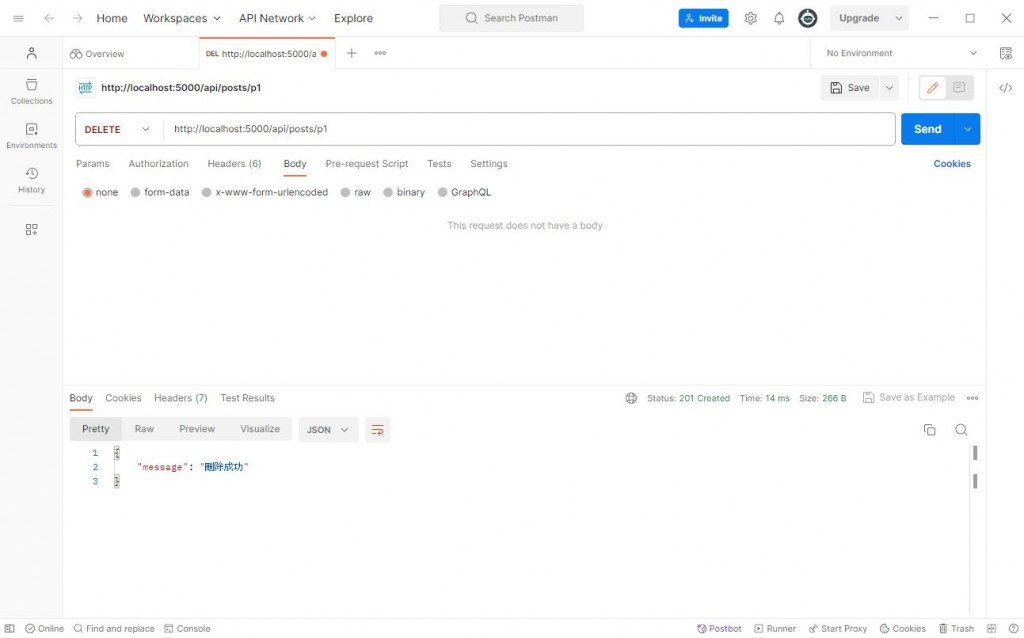Screen dimensions: 1024x638
Task: Click Save as Example
Action: coord(908,397)
